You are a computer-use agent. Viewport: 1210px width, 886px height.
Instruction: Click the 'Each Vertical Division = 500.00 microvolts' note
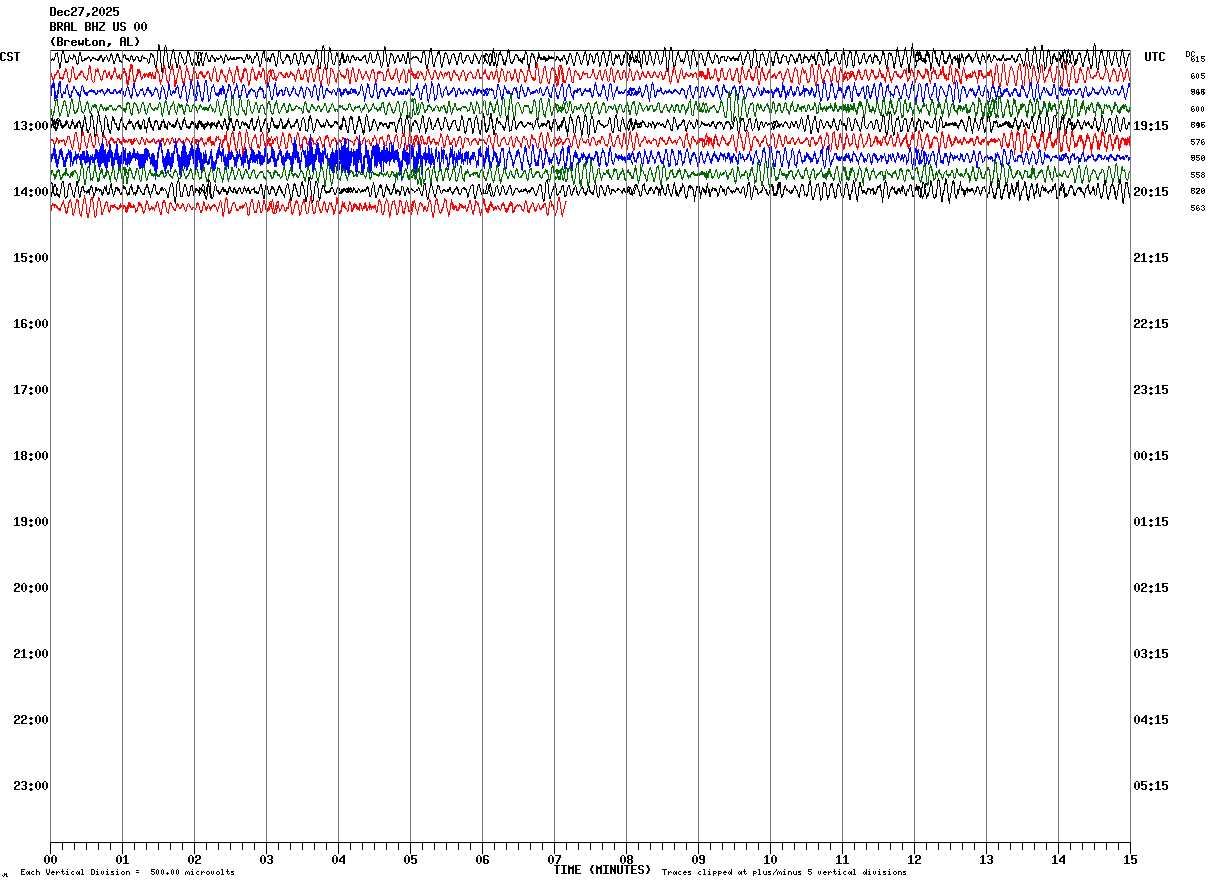click(x=127, y=873)
